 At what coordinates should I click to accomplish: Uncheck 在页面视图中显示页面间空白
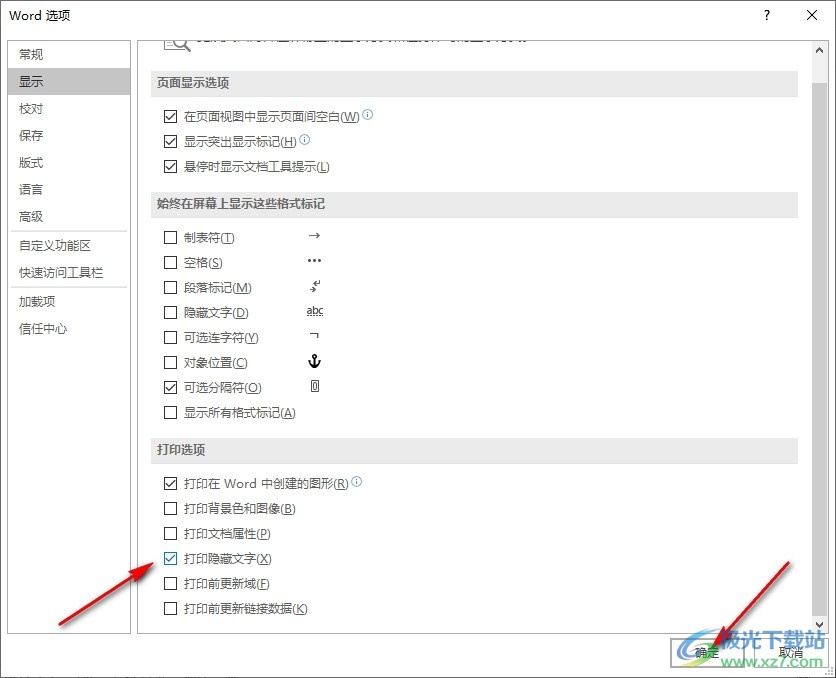click(x=170, y=116)
